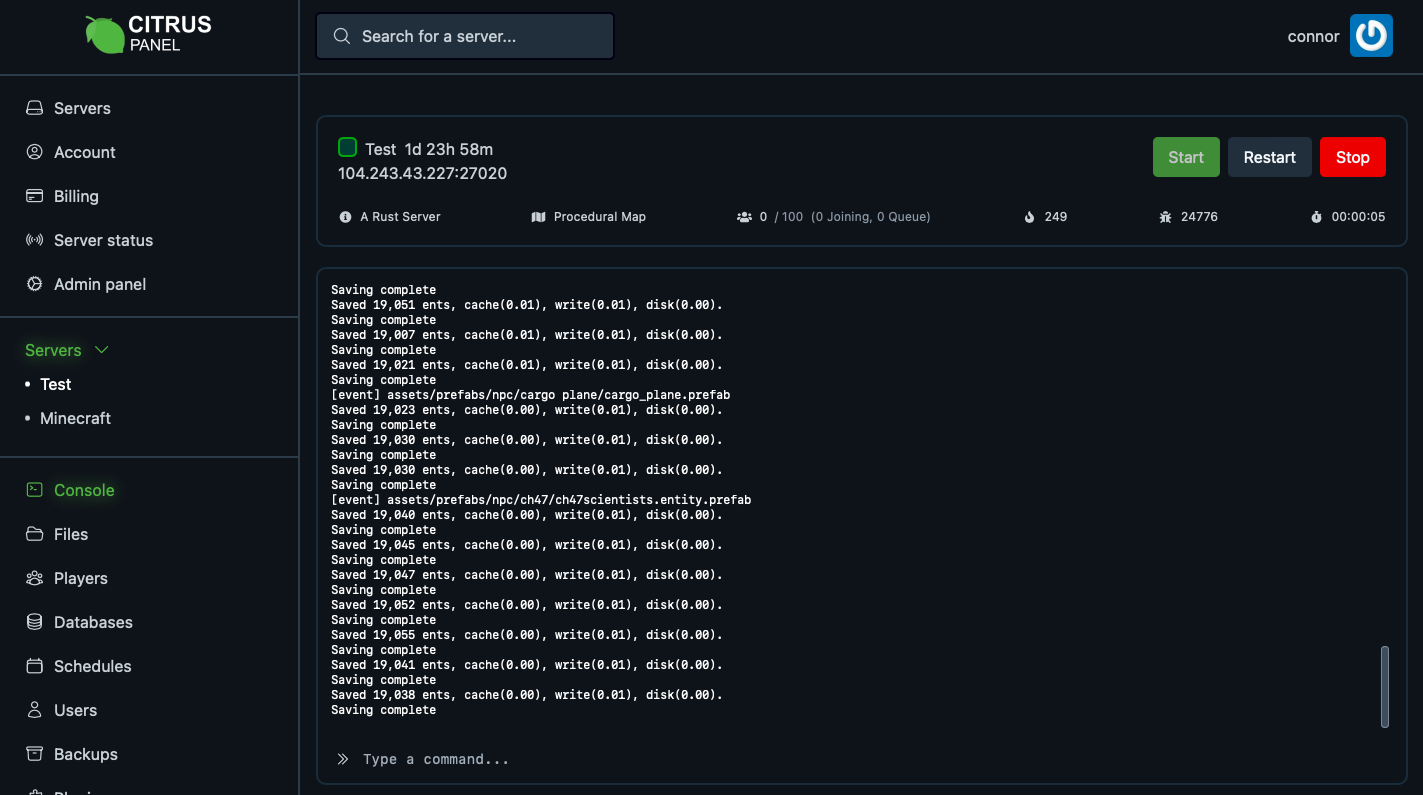Stop the running Rust server
The height and width of the screenshot is (795, 1423).
pos(1352,157)
